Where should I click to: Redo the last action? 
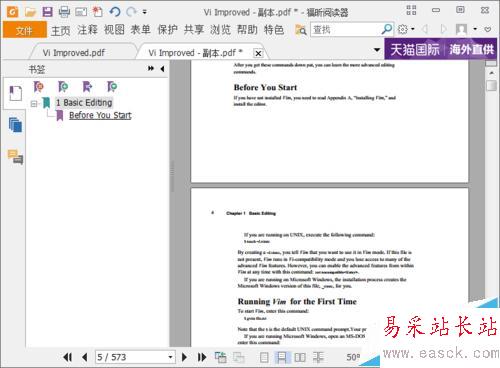pyautogui.click(x=131, y=12)
